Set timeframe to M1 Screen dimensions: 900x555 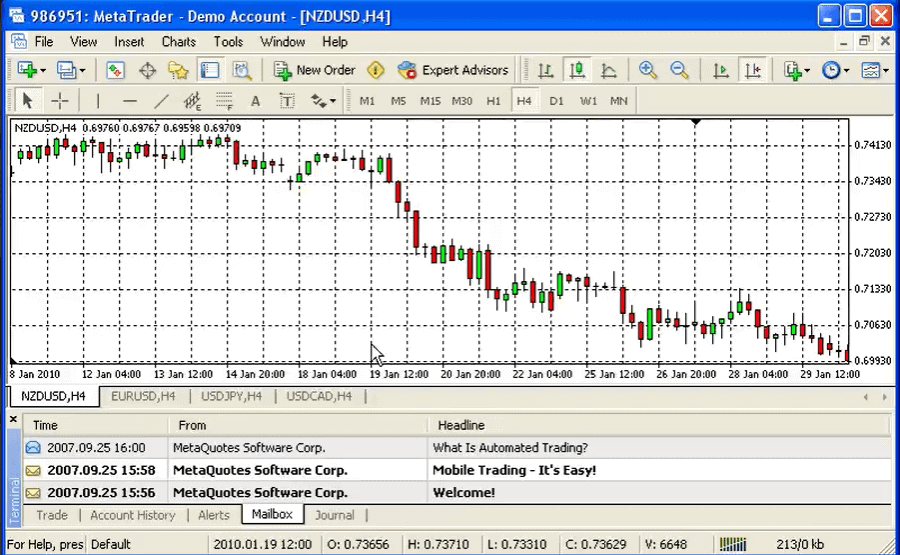coord(367,101)
